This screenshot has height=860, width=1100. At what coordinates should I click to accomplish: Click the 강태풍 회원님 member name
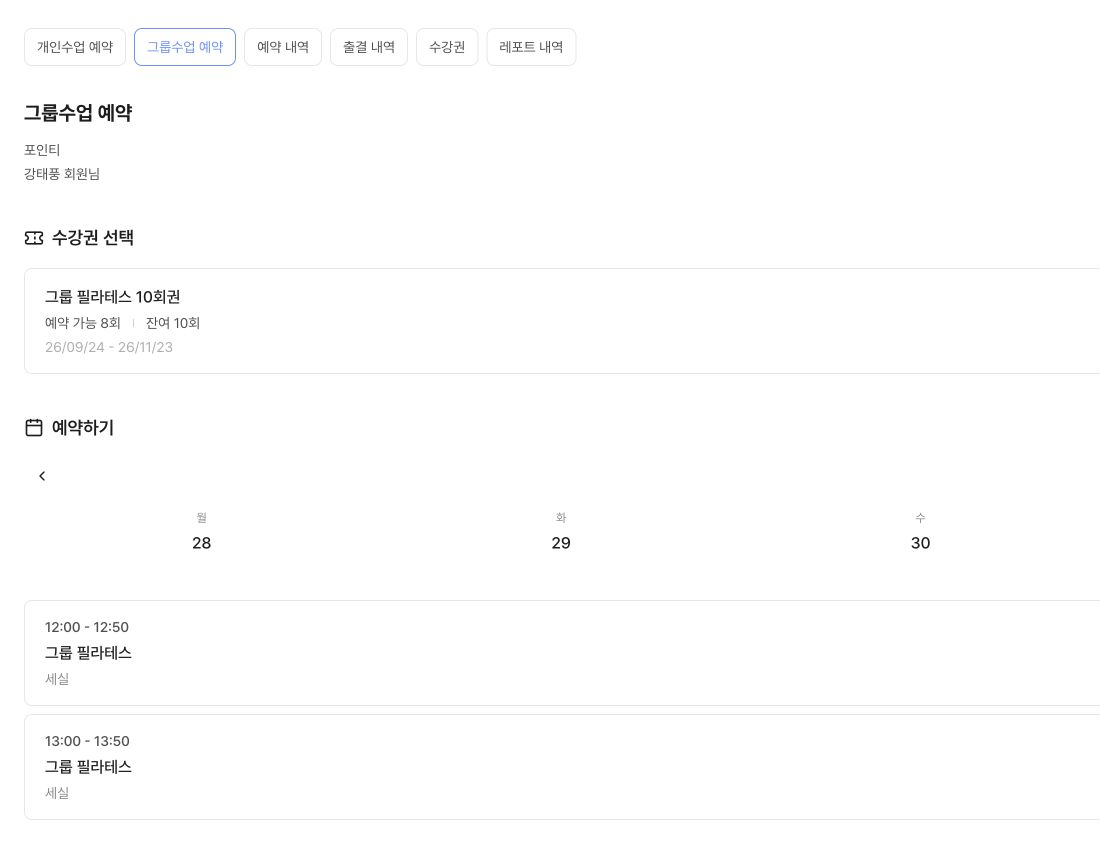pyautogui.click(x=62, y=174)
